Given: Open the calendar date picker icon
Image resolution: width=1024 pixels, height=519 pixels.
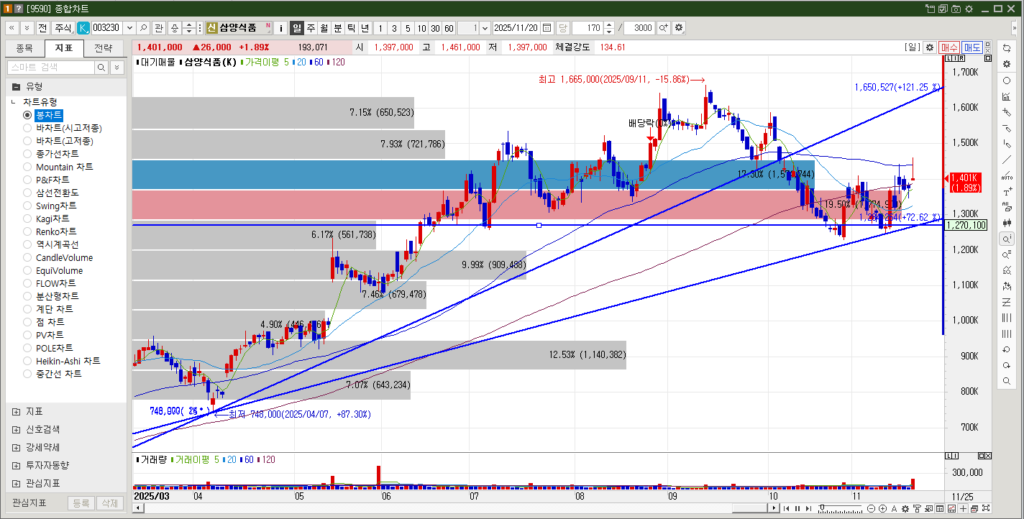Looking at the screenshot, I should [548, 28].
